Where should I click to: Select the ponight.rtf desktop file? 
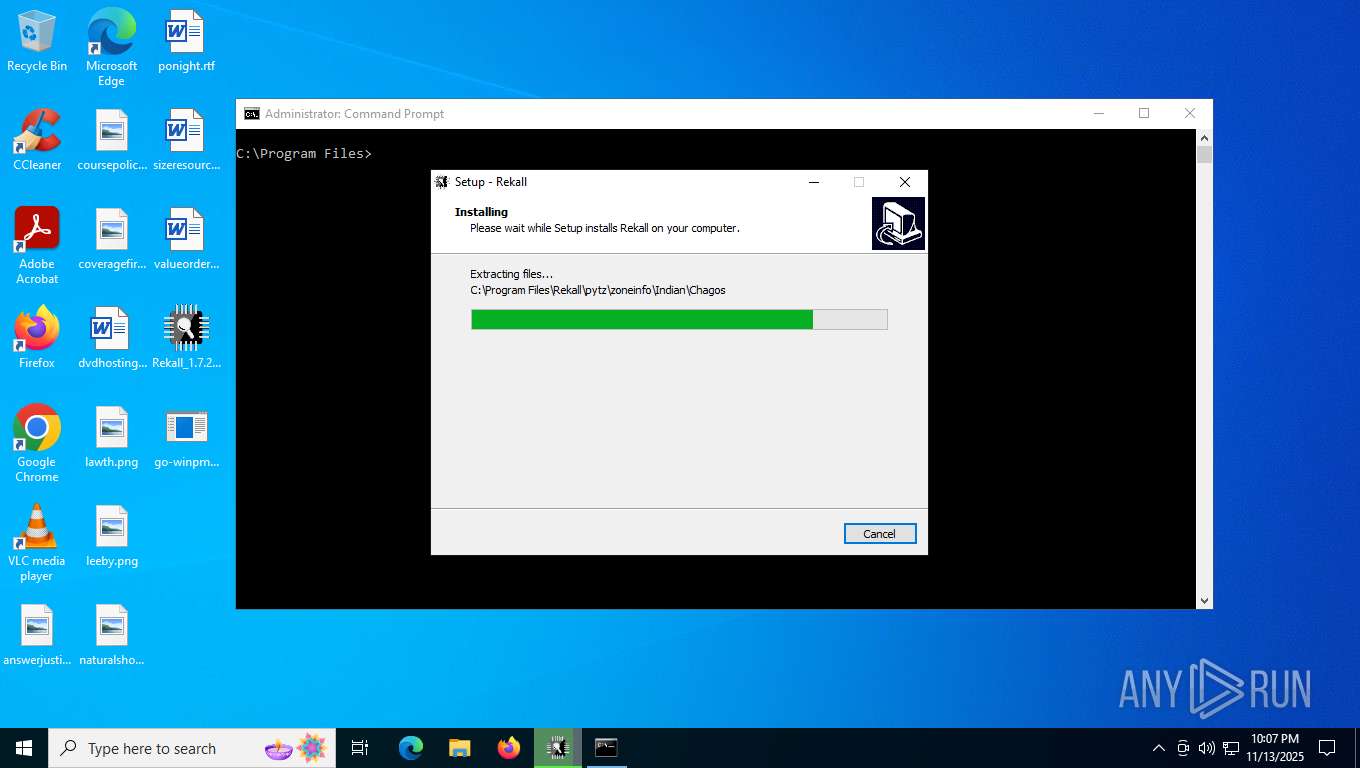186,41
